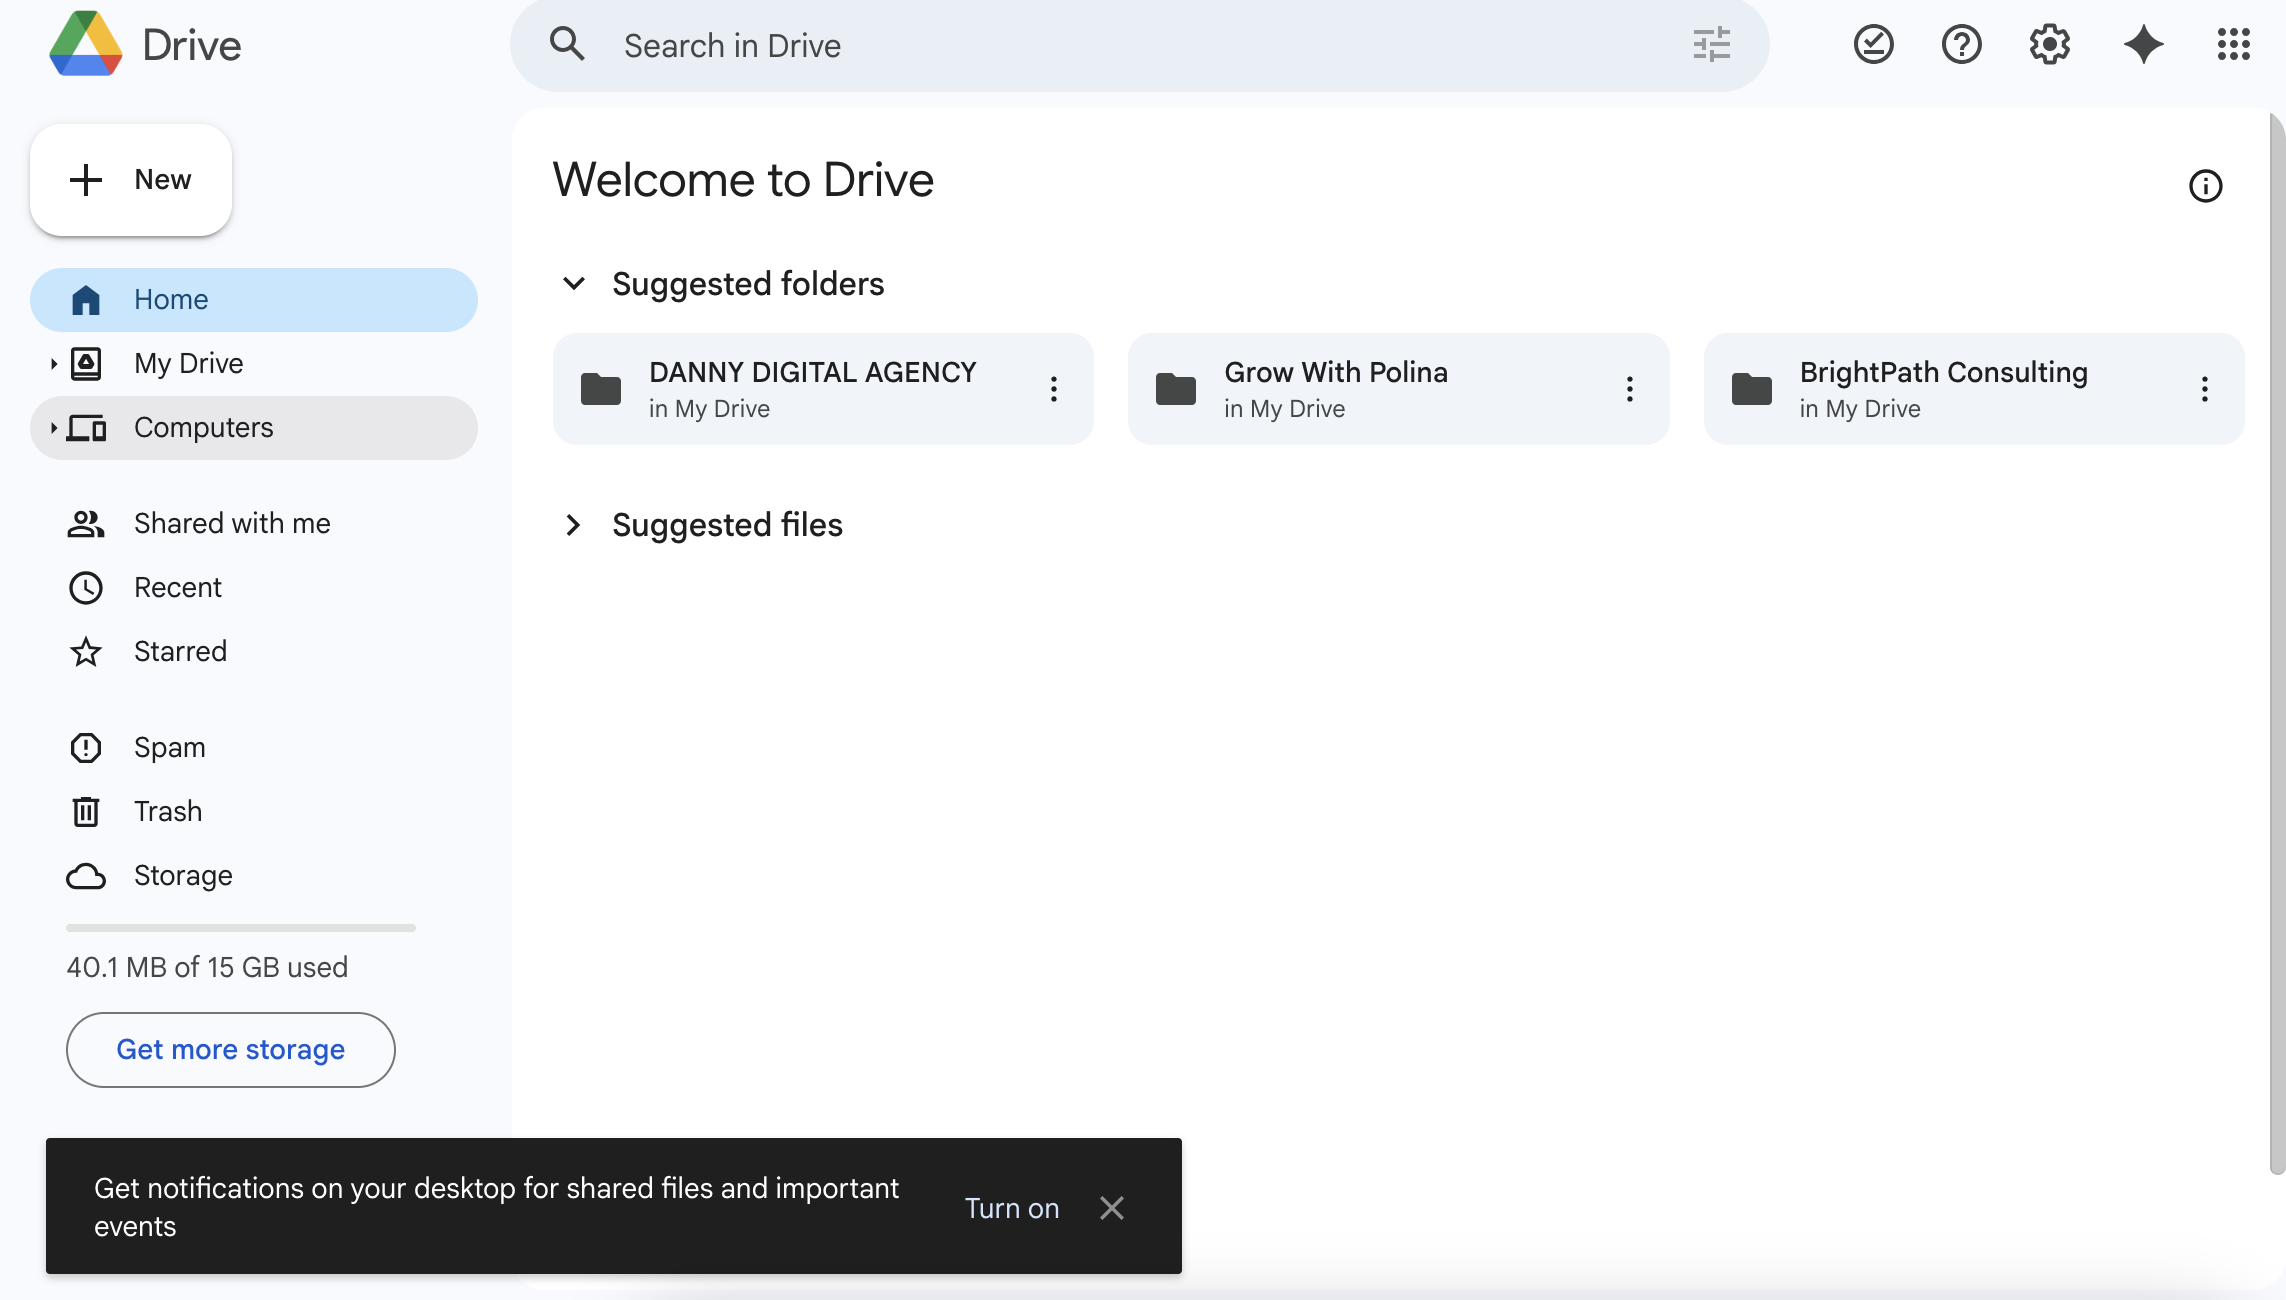Expand the My Drive tree arrow
The height and width of the screenshot is (1300, 2286).
pyautogui.click(x=54, y=364)
